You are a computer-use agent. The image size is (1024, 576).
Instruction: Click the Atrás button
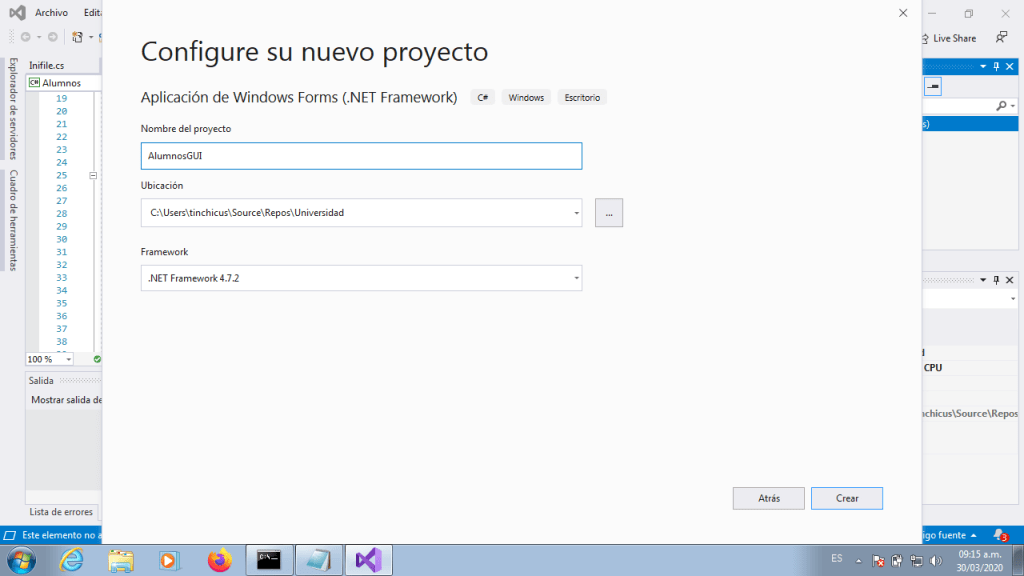click(768, 498)
